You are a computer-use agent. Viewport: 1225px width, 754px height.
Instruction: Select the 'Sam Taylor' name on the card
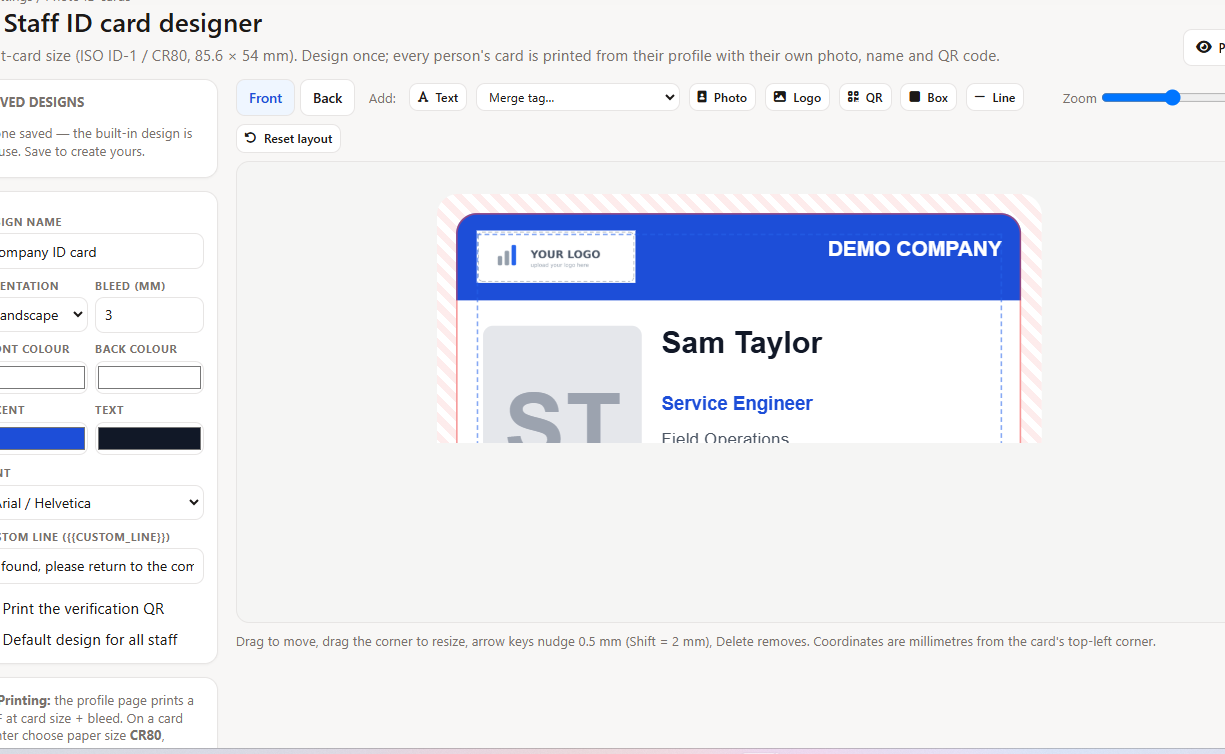[742, 343]
